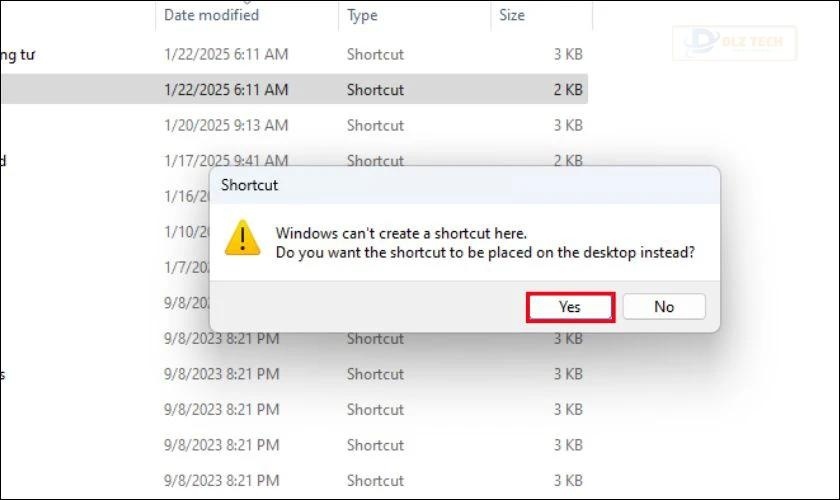Confirm with the Yes button
The height and width of the screenshot is (500, 840).
(x=571, y=307)
